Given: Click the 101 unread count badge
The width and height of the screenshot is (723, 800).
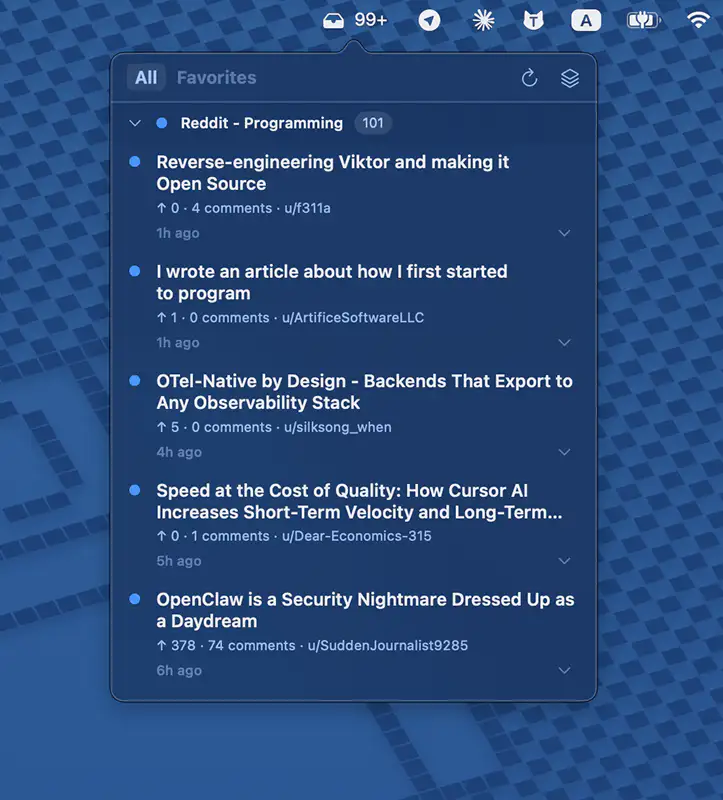Looking at the screenshot, I should [x=373, y=123].
